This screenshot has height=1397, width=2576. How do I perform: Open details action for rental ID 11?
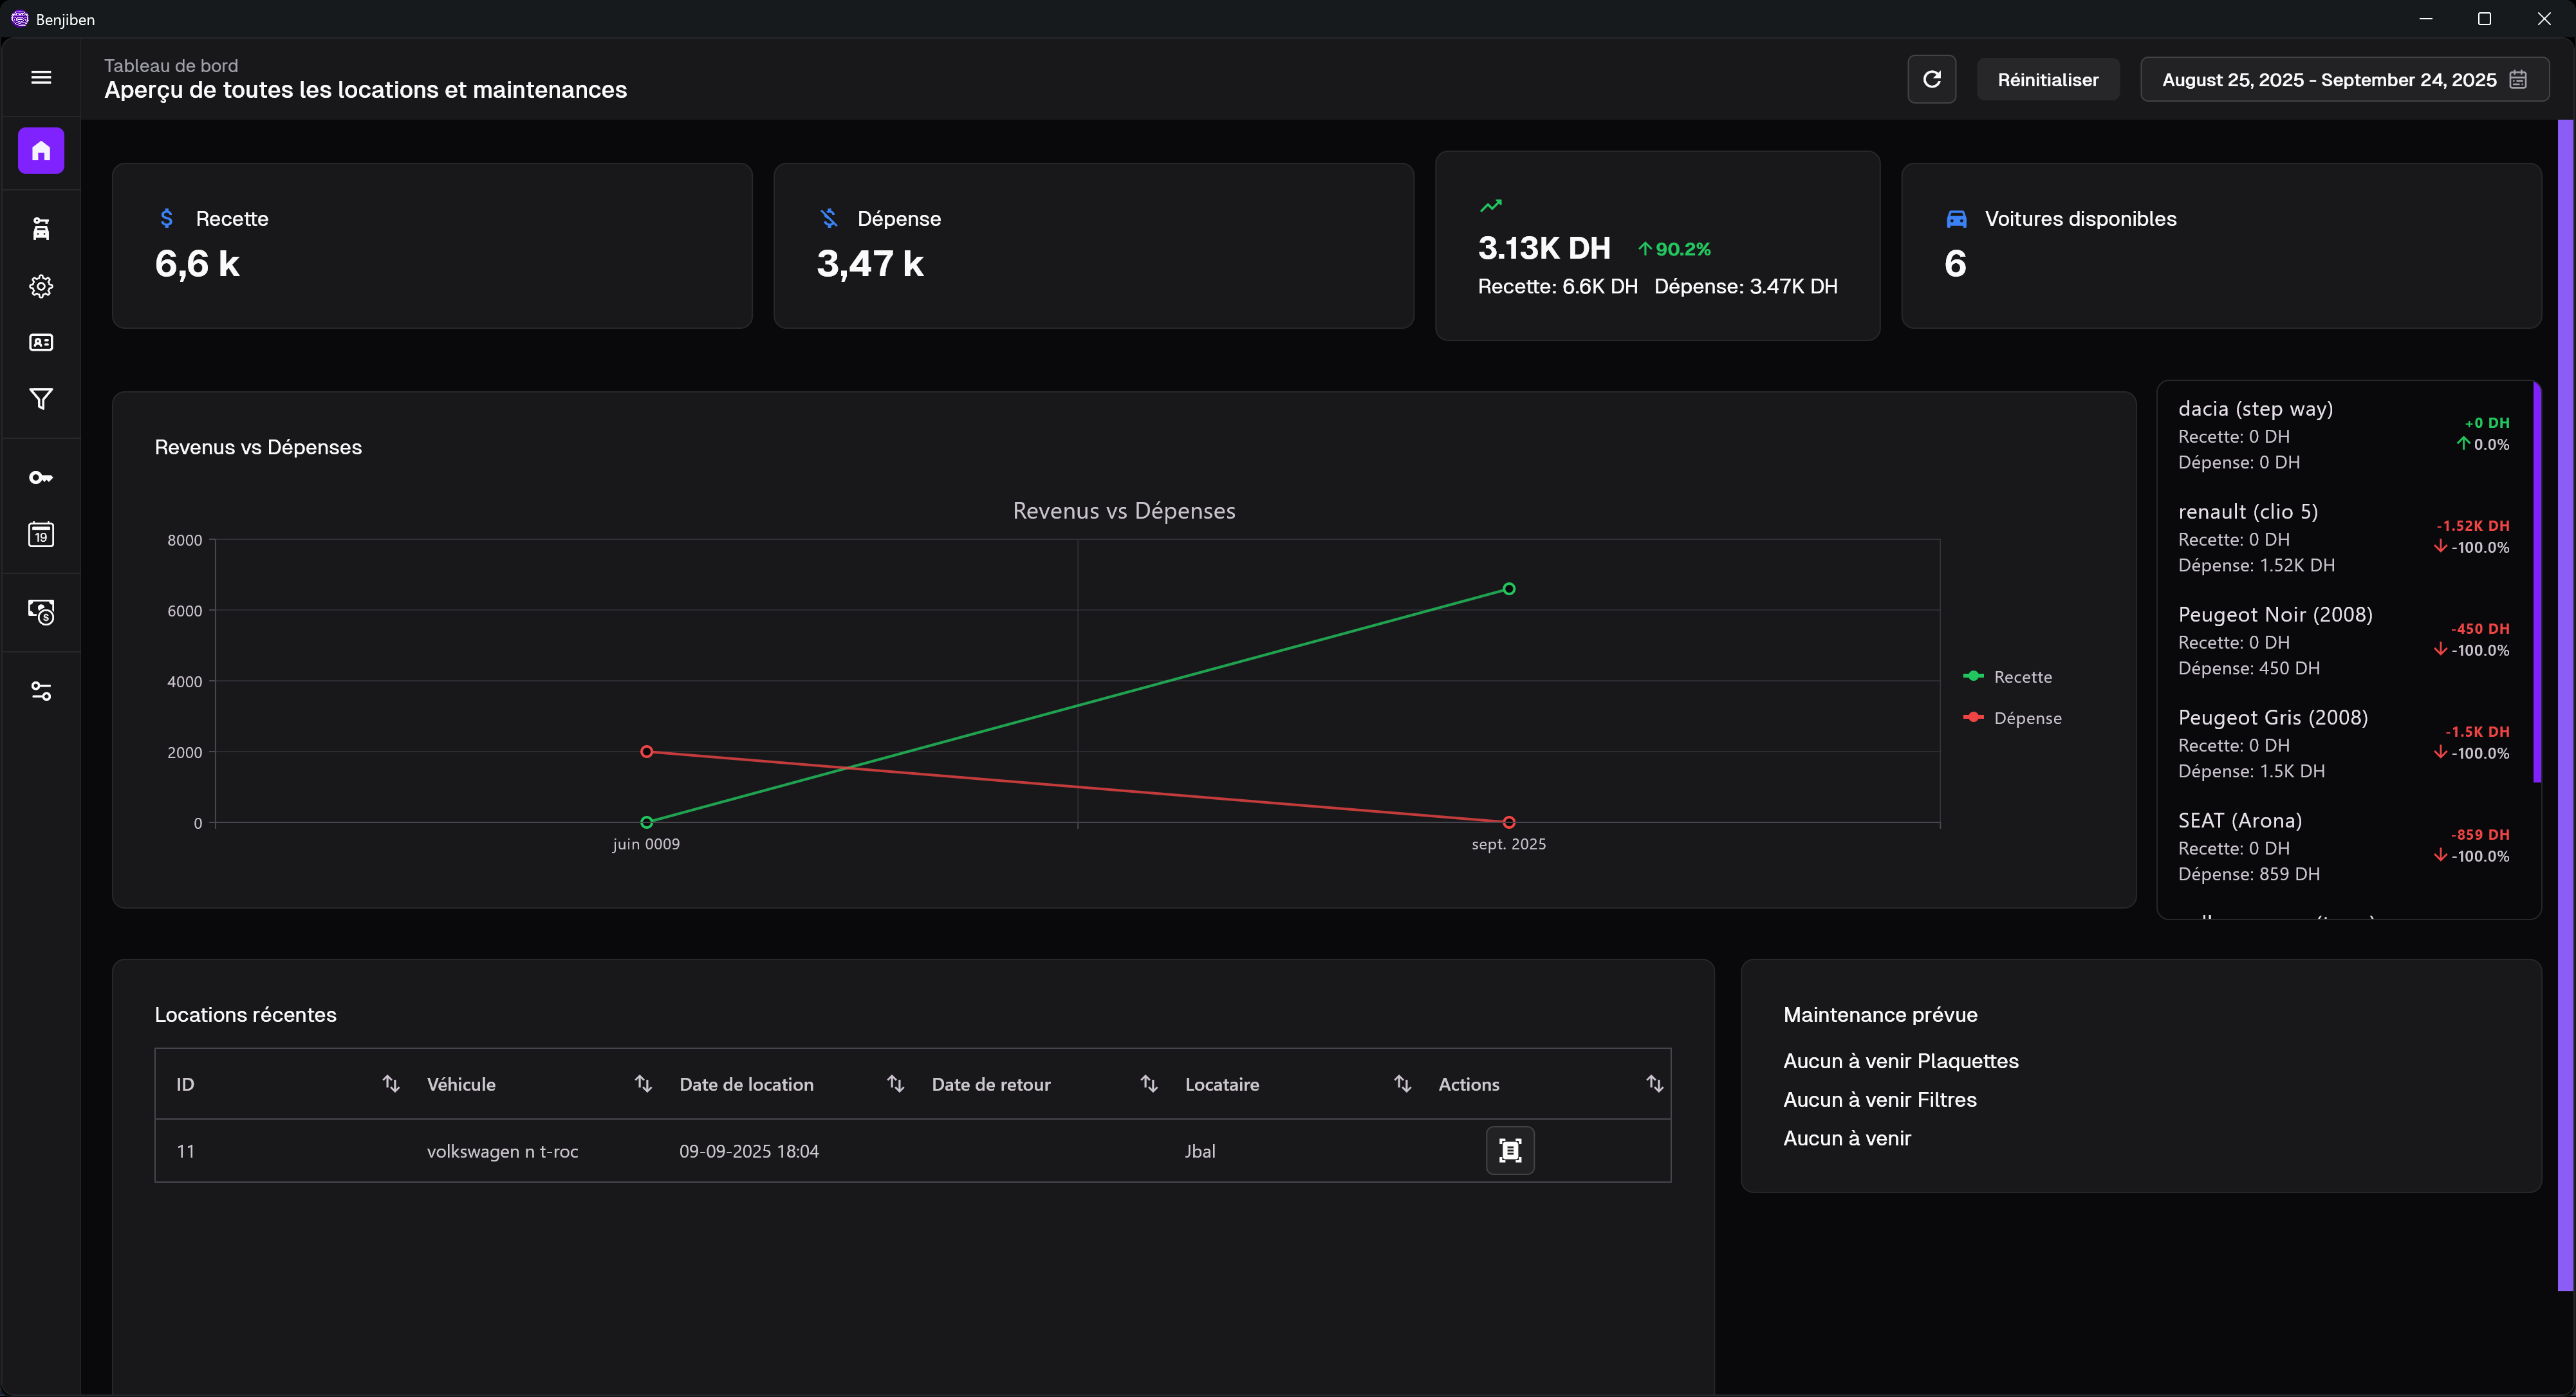tap(1510, 1150)
